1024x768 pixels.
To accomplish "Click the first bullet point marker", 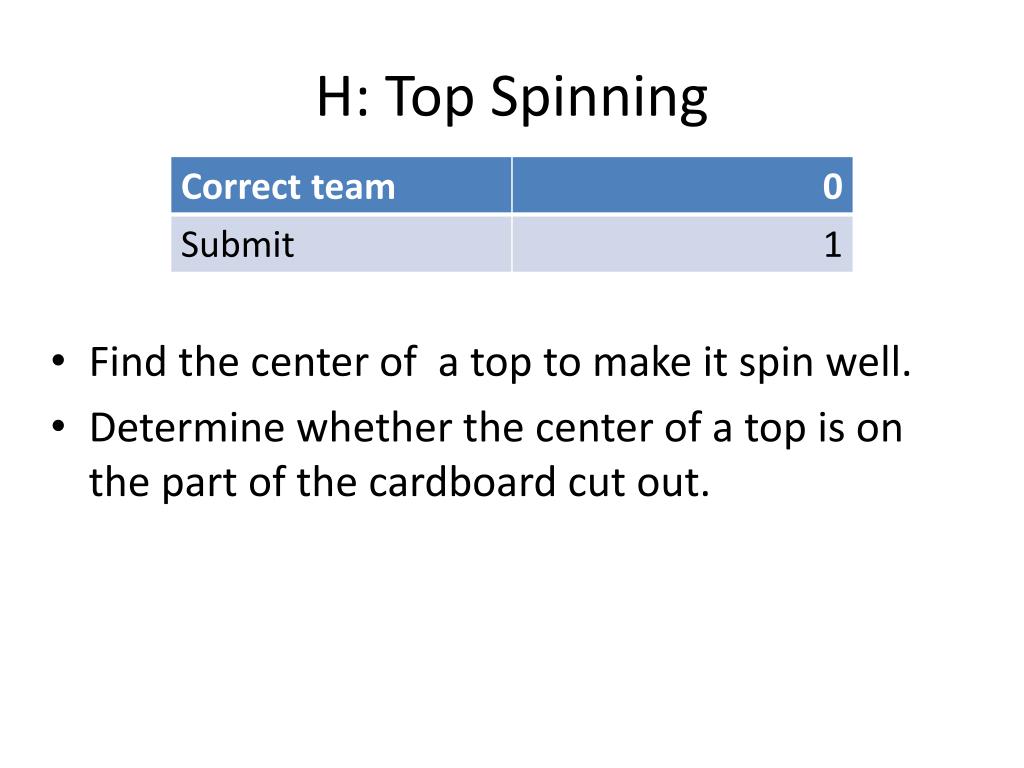I will point(59,360).
